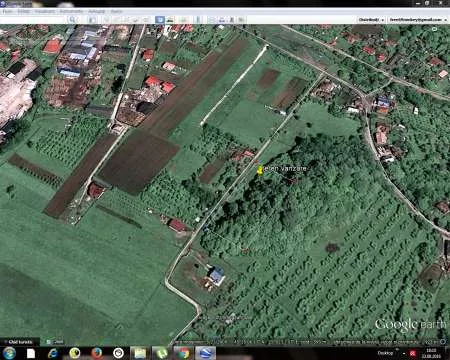
Task: Open the Windows Start orb
Action: click(9, 353)
